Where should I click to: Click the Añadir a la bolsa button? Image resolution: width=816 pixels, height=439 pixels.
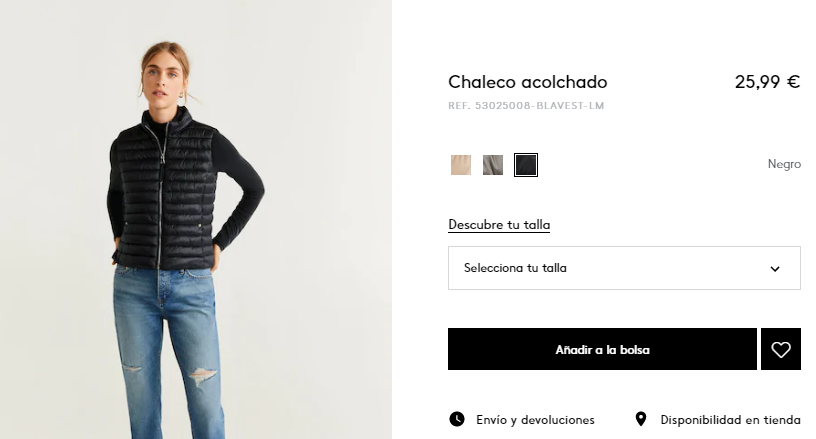click(x=602, y=349)
